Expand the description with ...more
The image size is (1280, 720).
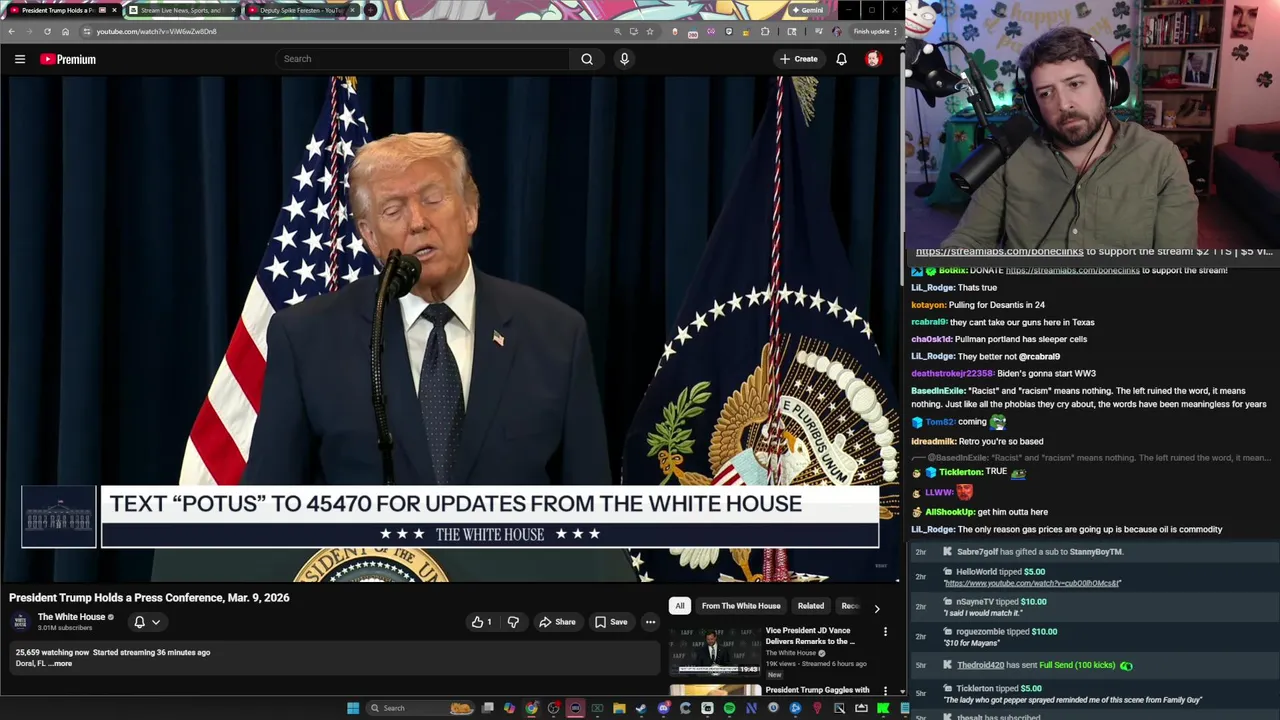click(x=60, y=664)
